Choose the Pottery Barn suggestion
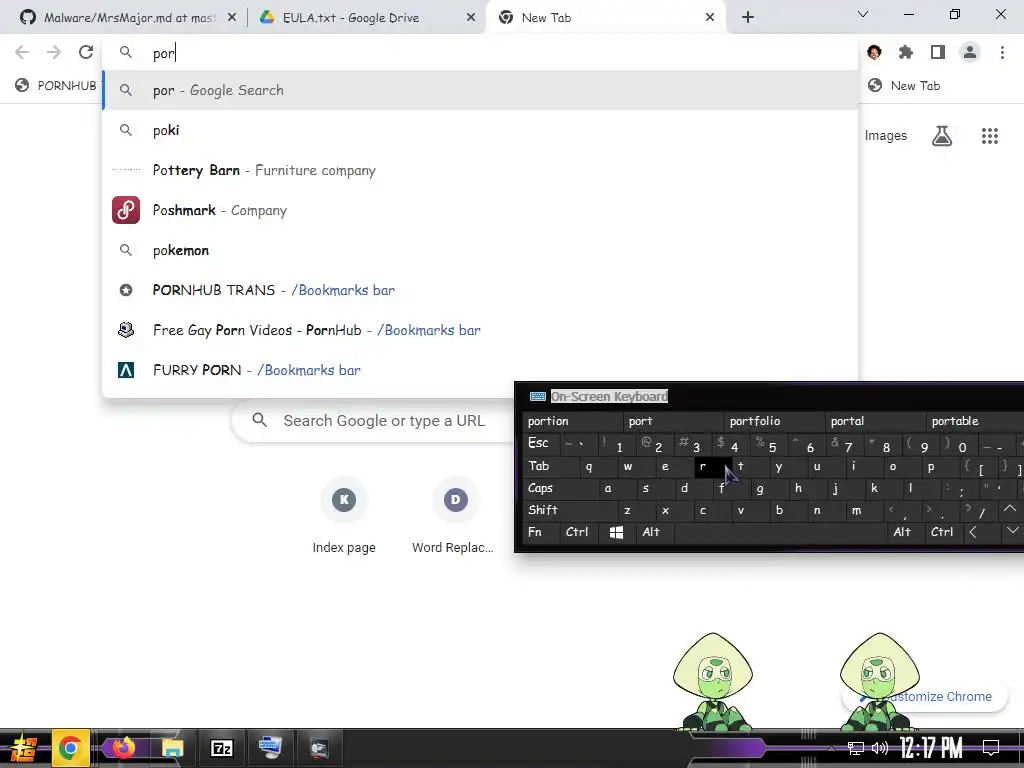Image resolution: width=1024 pixels, height=768 pixels. coord(480,170)
